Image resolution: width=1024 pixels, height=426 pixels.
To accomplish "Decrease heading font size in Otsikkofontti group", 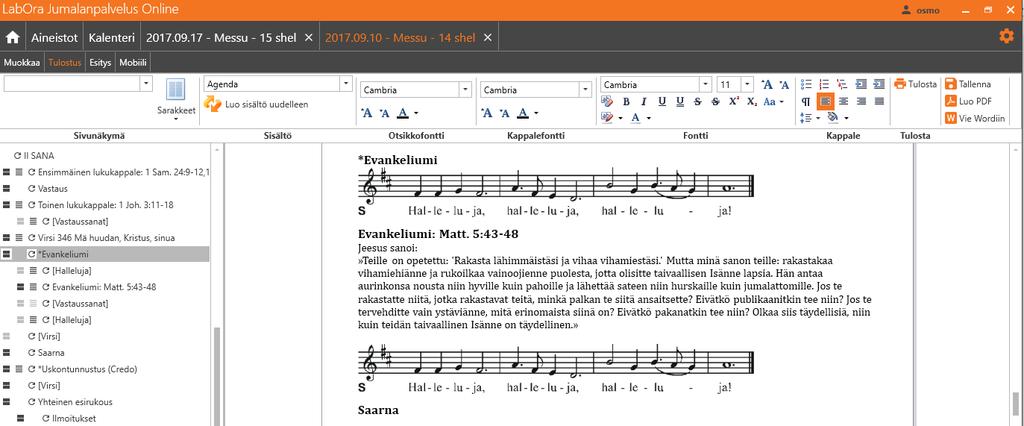I will 384,114.
